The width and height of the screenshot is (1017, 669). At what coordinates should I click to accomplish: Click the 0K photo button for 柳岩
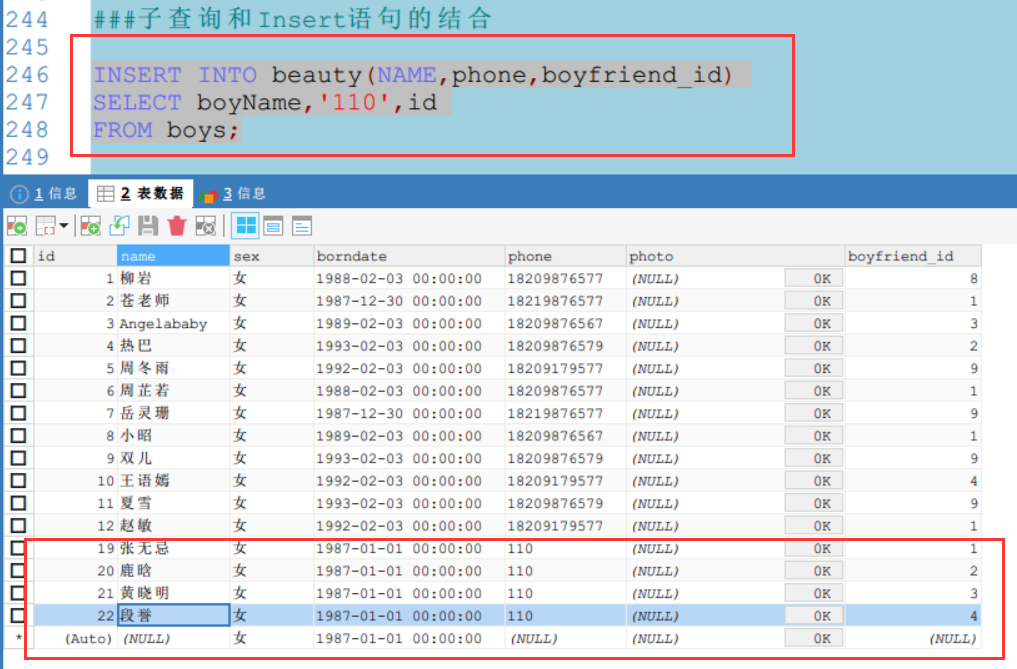(x=814, y=278)
